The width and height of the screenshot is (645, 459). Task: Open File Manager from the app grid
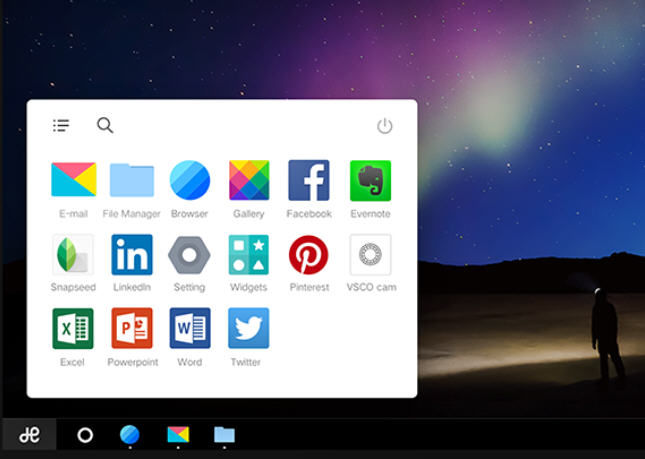tap(132, 180)
